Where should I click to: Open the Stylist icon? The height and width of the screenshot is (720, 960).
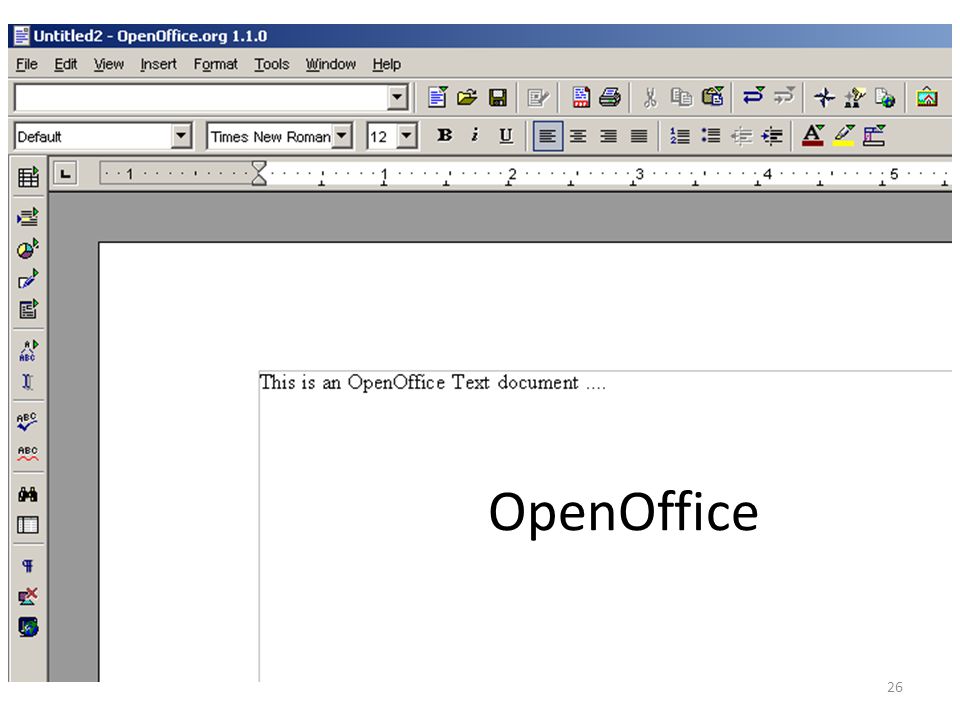pos(855,97)
